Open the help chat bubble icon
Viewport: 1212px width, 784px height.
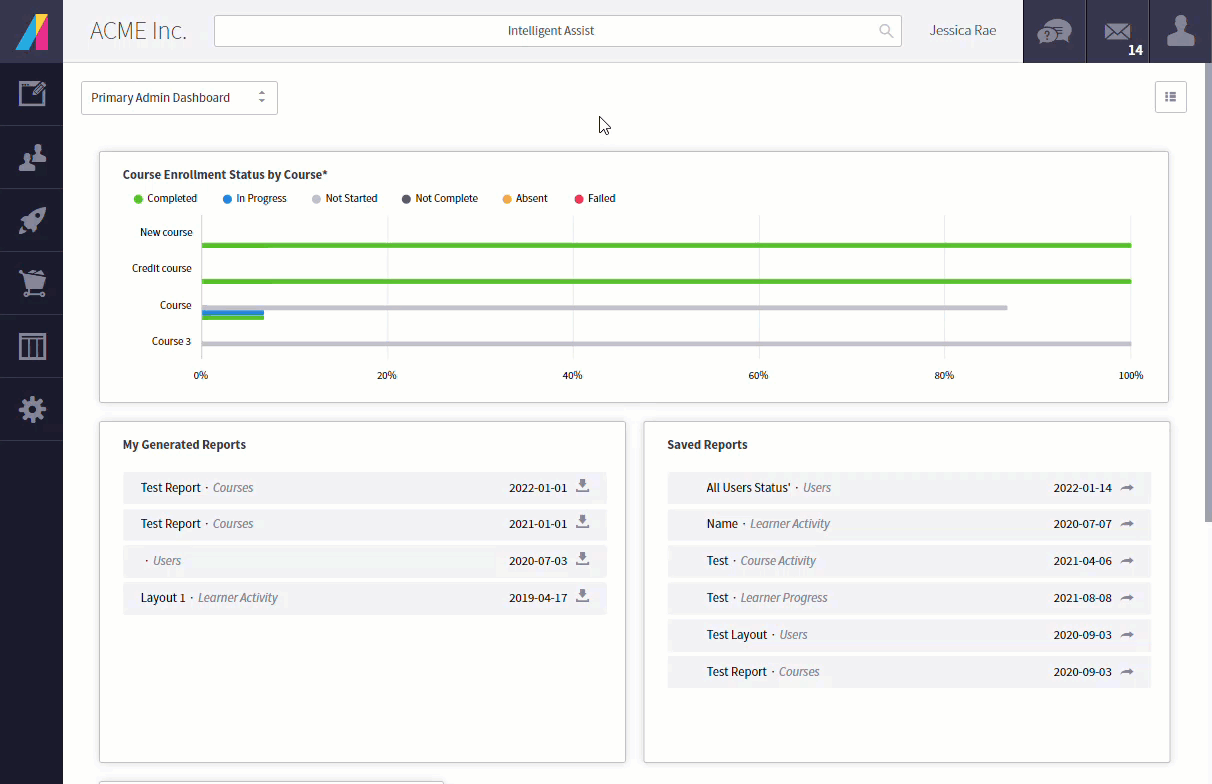[1054, 32]
